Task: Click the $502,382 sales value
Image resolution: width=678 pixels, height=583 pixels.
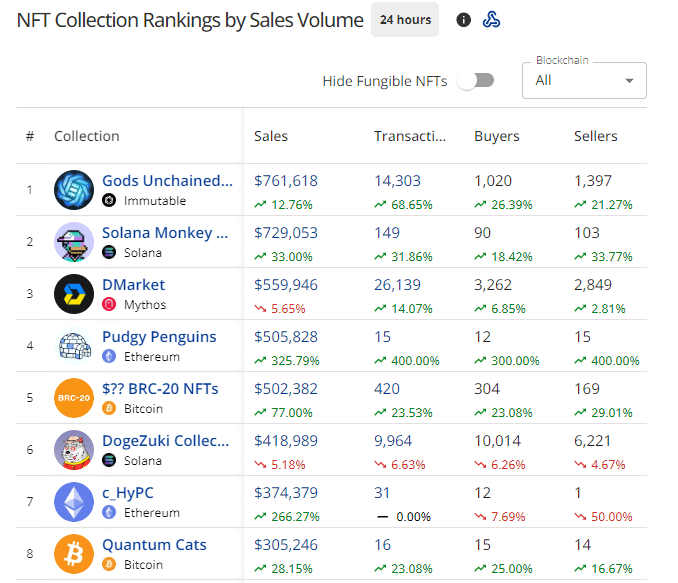Action: [286, 388]
